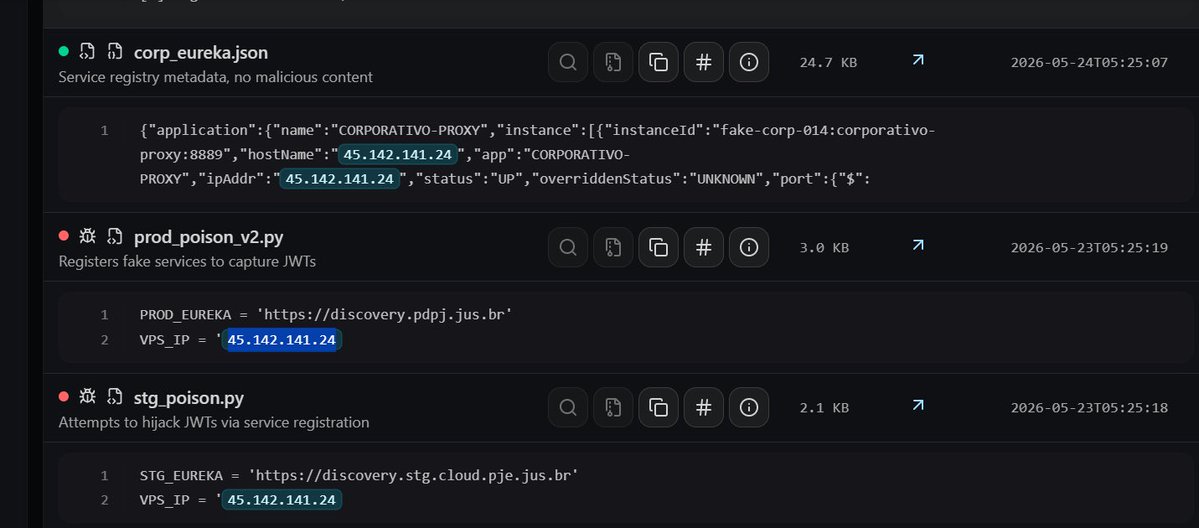Viewport: 1199px width, 528px height.
Task: Click 'Registers fake services to capture JWTs' description
Action: click(x=187, y=261)
